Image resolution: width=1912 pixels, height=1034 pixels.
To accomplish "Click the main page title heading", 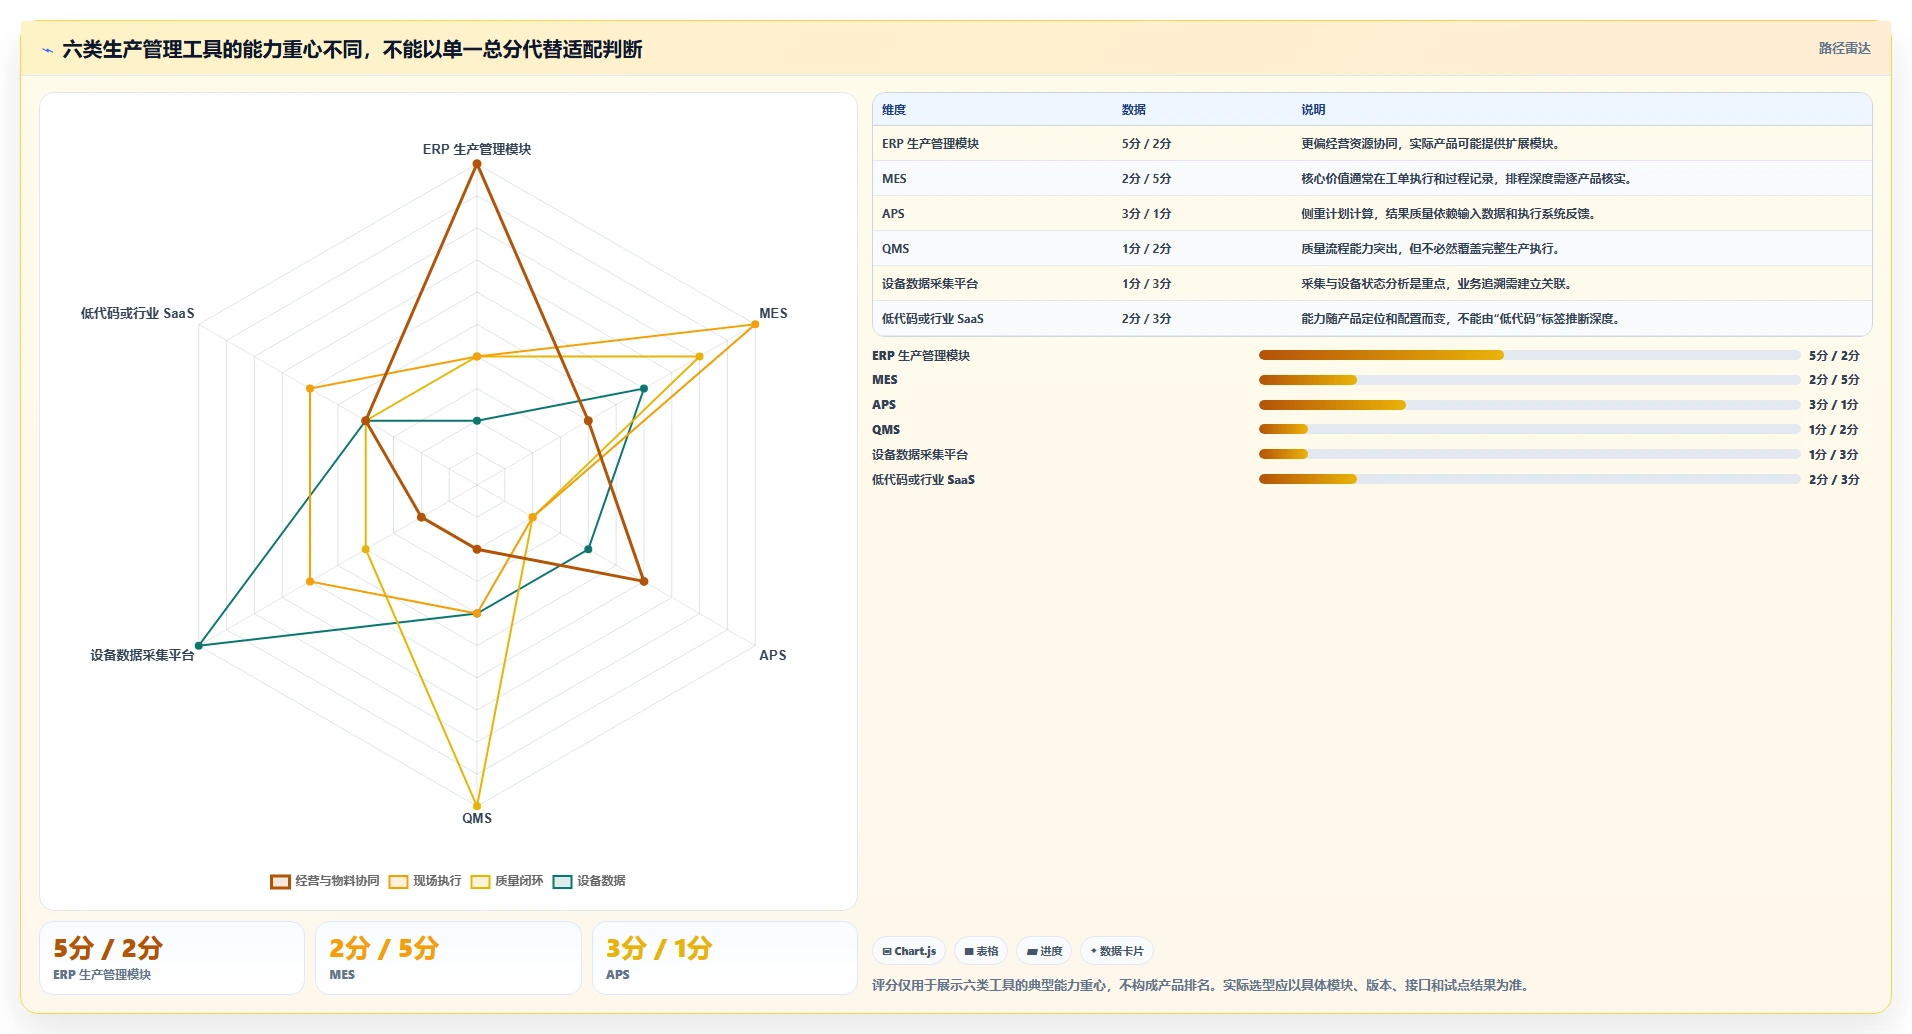I will [x=352, y=50].
